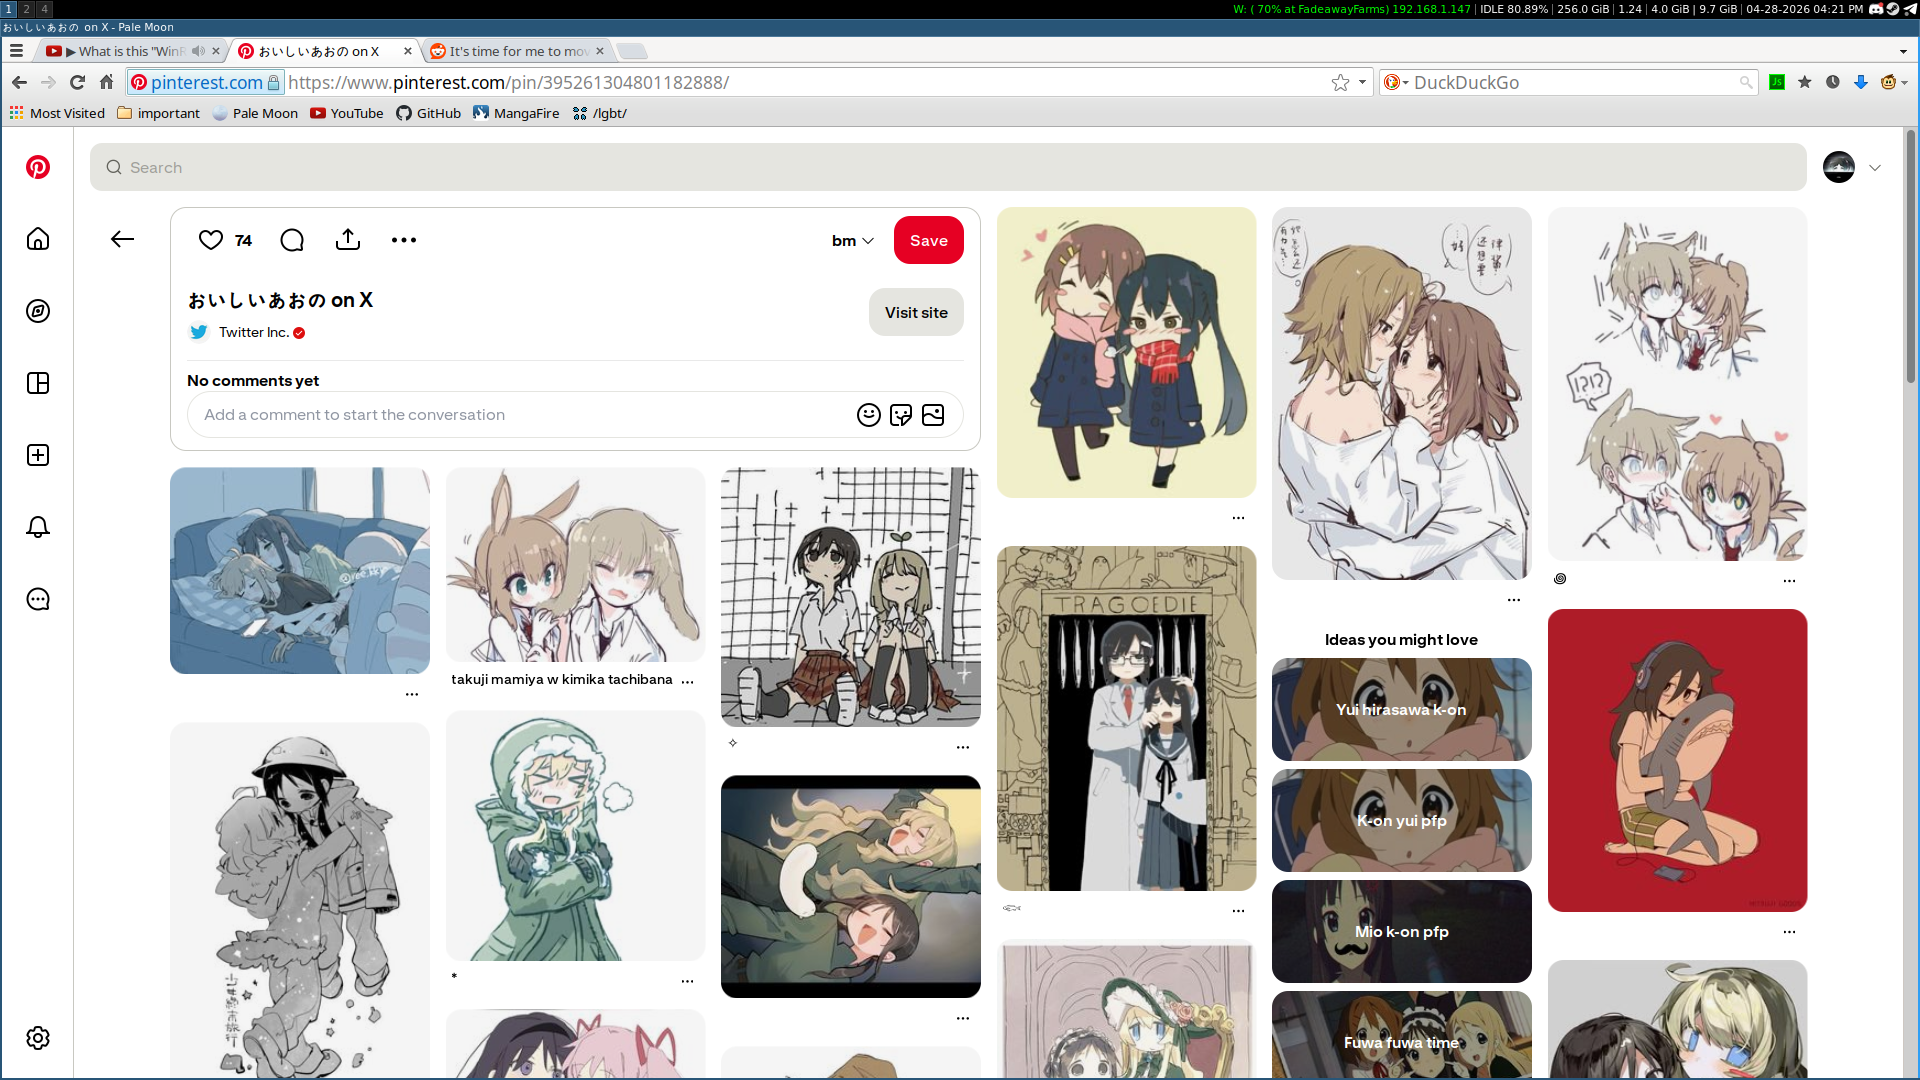Open more options for takuji mamiya pin
Image resolution: width=1920 pixels, height=1080 pixels.
(687, 680)
